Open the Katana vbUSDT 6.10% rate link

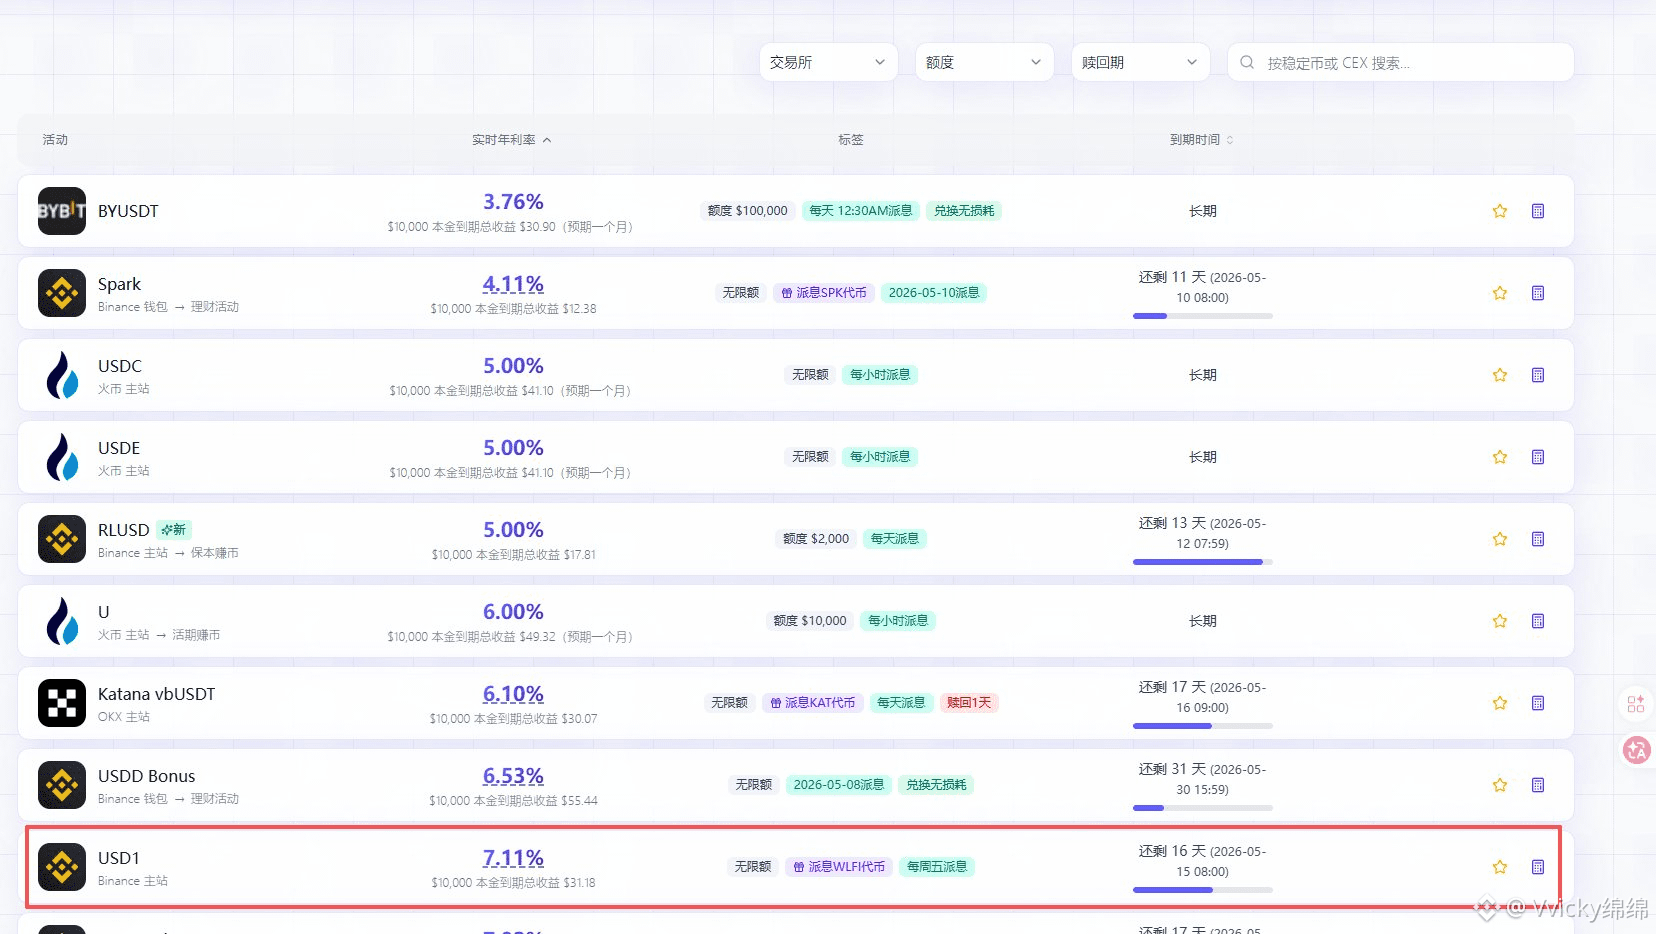(x=513, y=694)
